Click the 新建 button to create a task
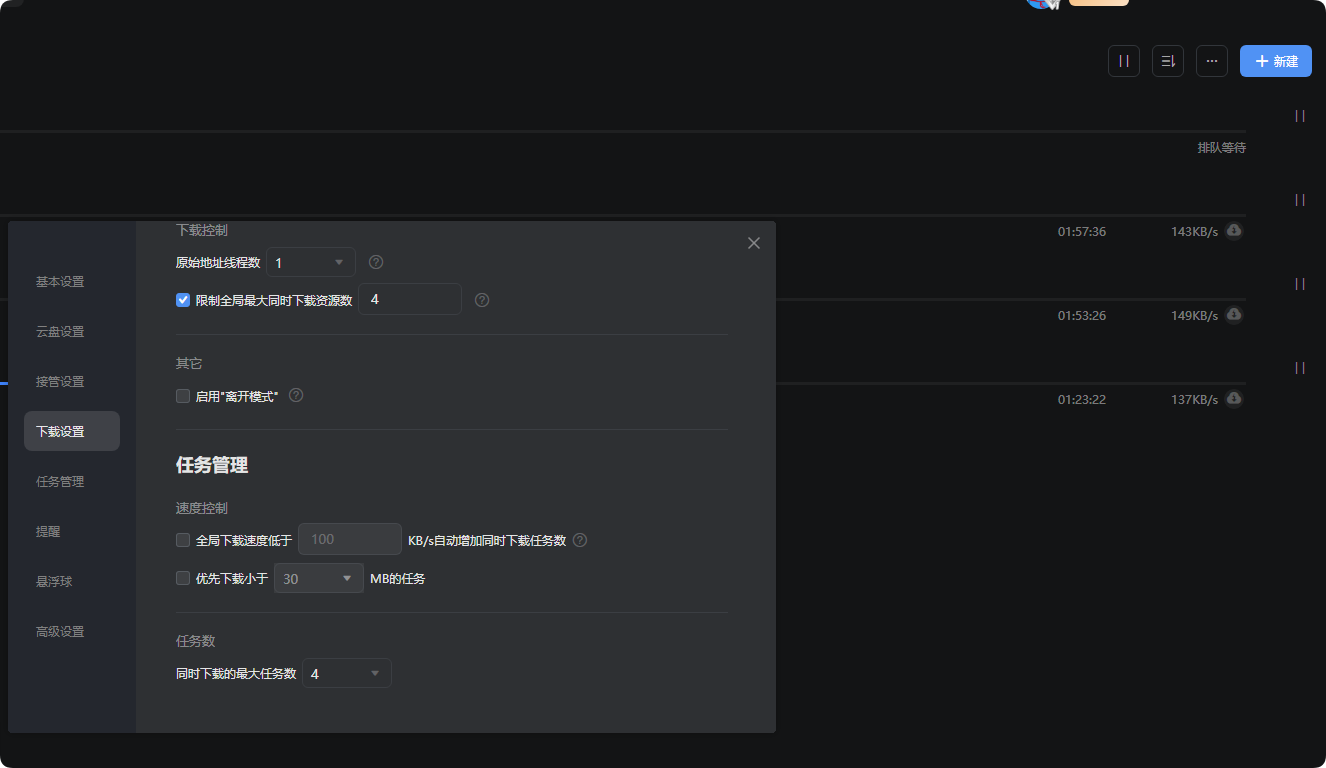The image size is (1326, 768). [1276, 61]
